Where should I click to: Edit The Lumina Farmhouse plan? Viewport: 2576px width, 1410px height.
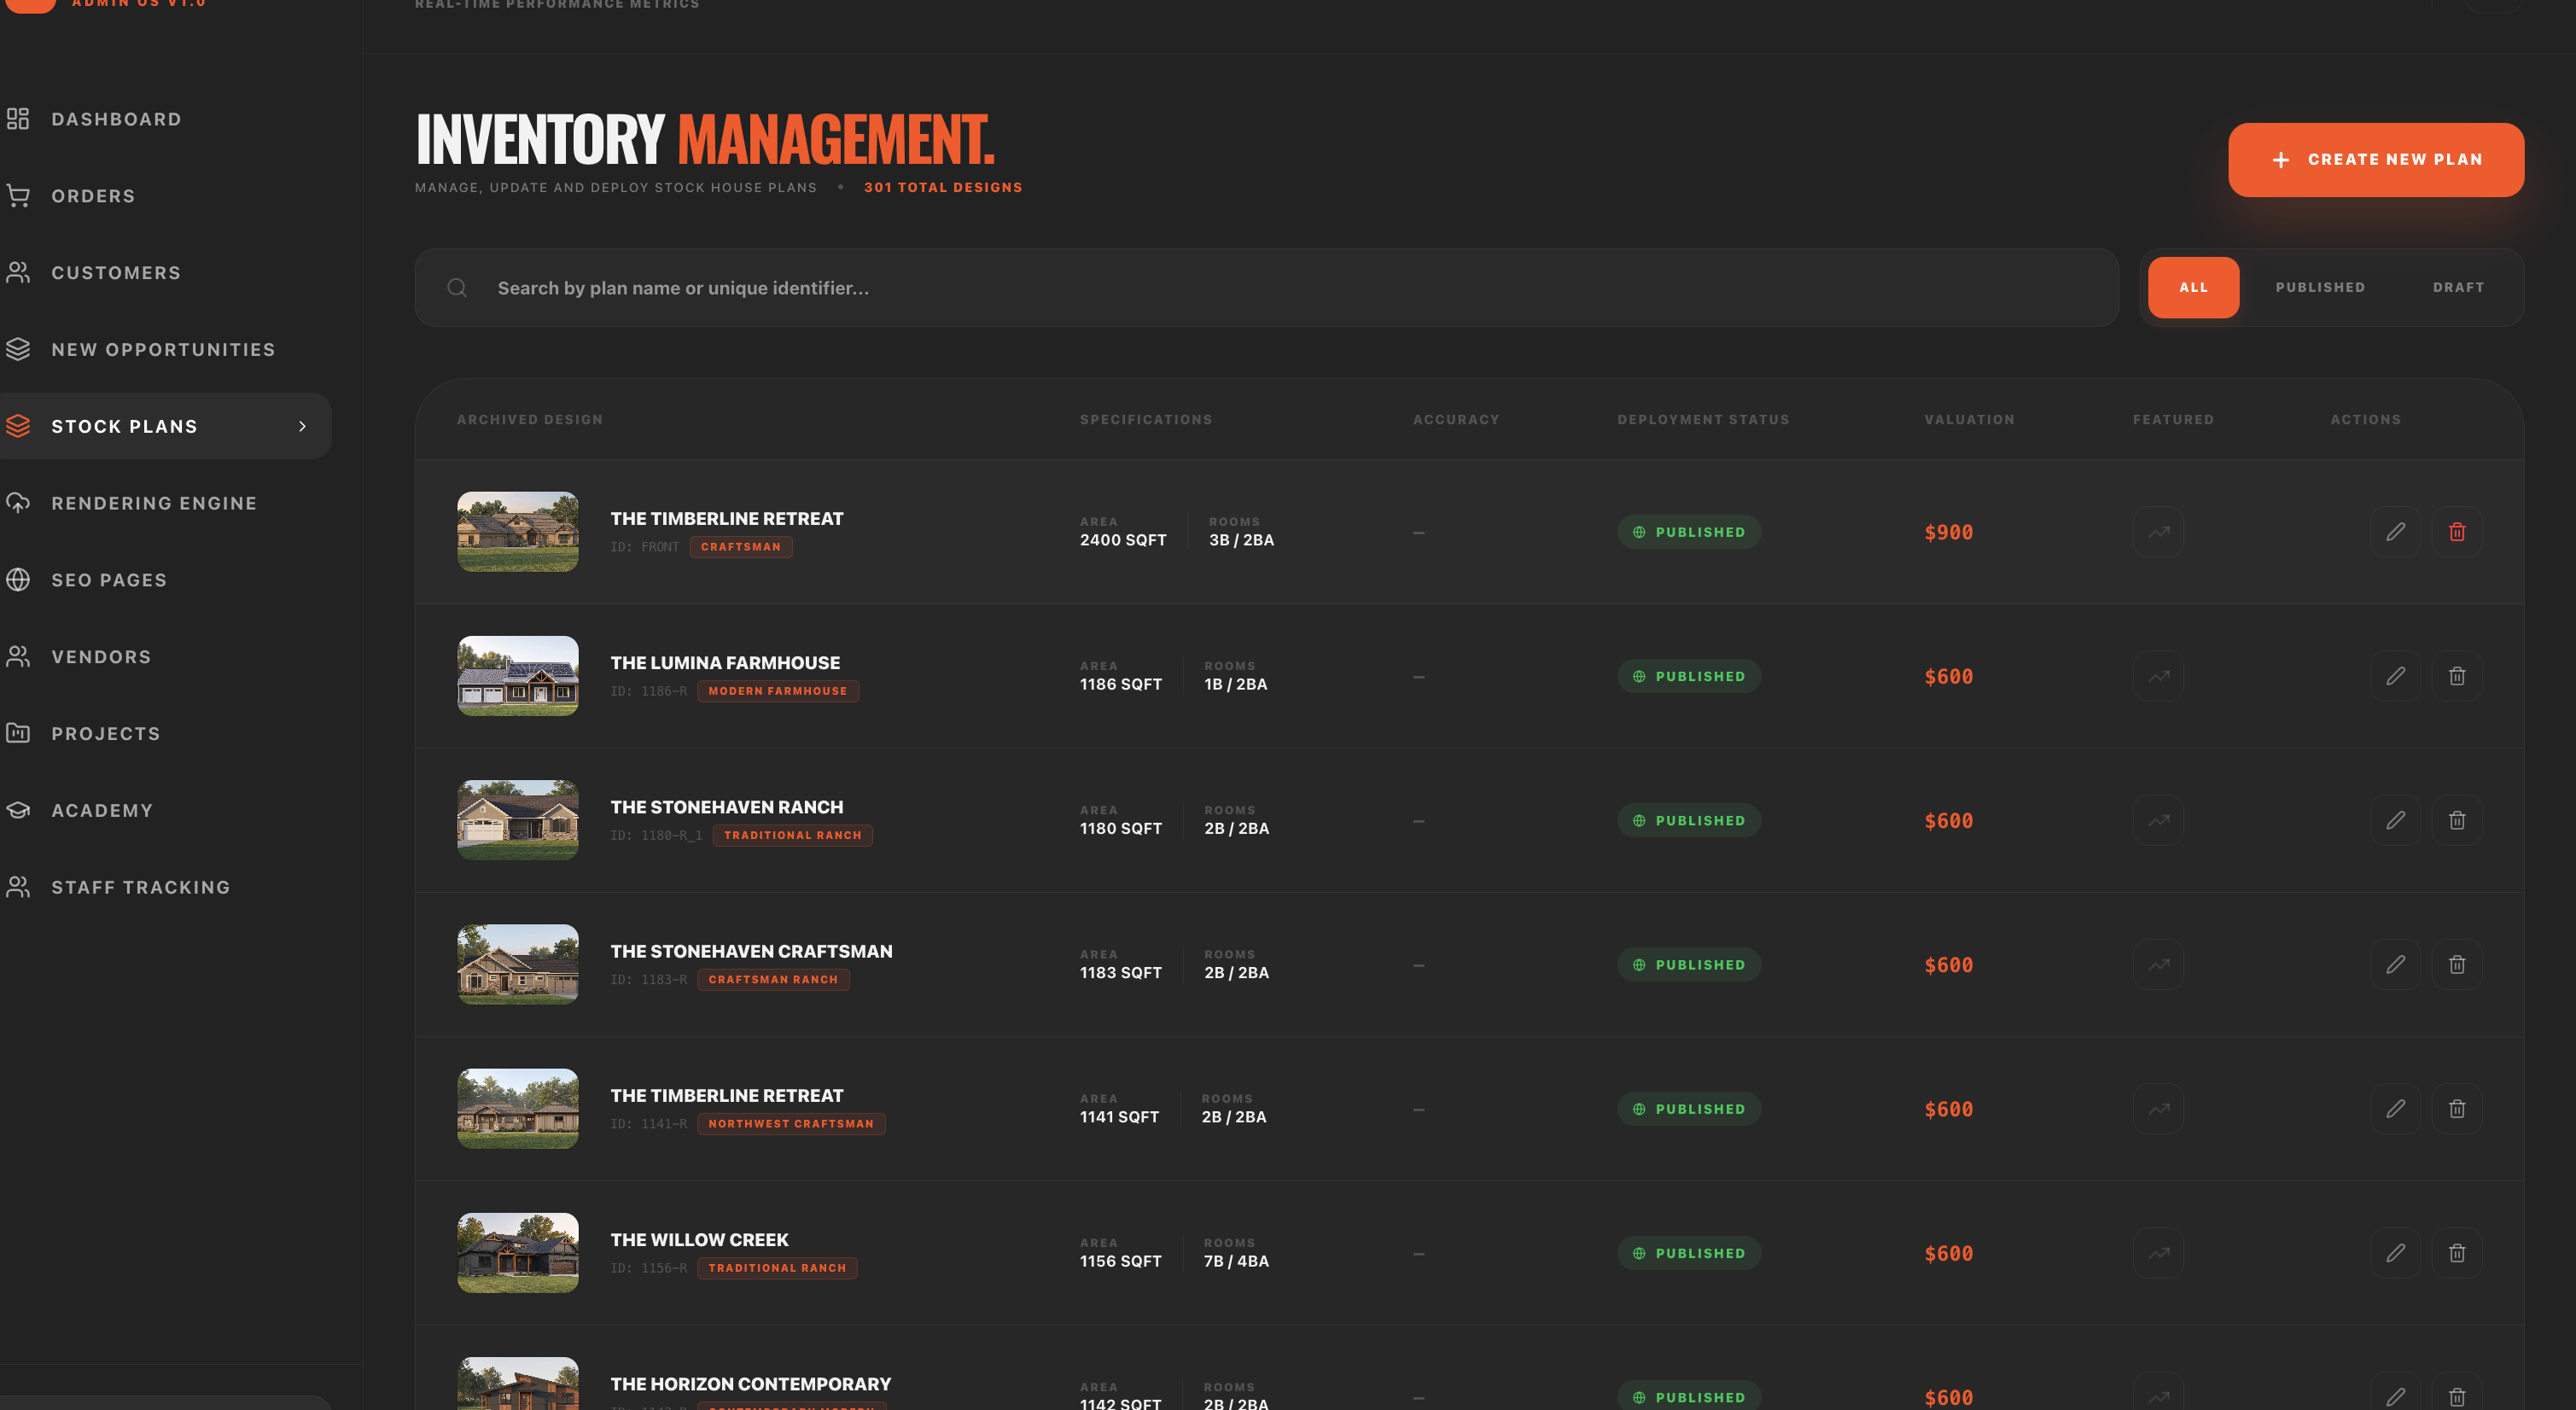(2395, 676)
